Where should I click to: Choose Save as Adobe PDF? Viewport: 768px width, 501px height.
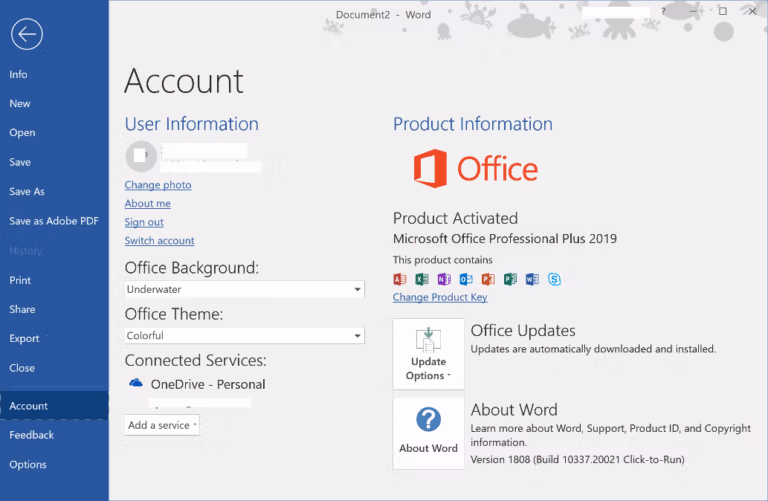pyautogui.click(x=54, y=221)
